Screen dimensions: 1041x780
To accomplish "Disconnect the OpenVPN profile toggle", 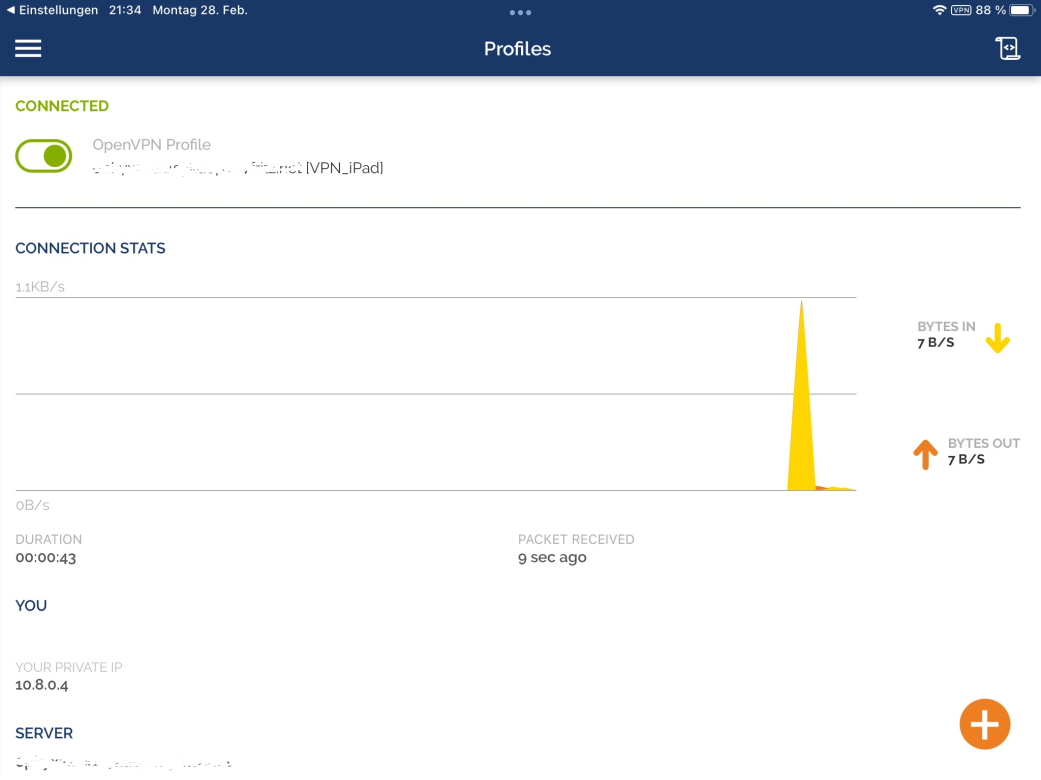I will click(x=44, y=156).
